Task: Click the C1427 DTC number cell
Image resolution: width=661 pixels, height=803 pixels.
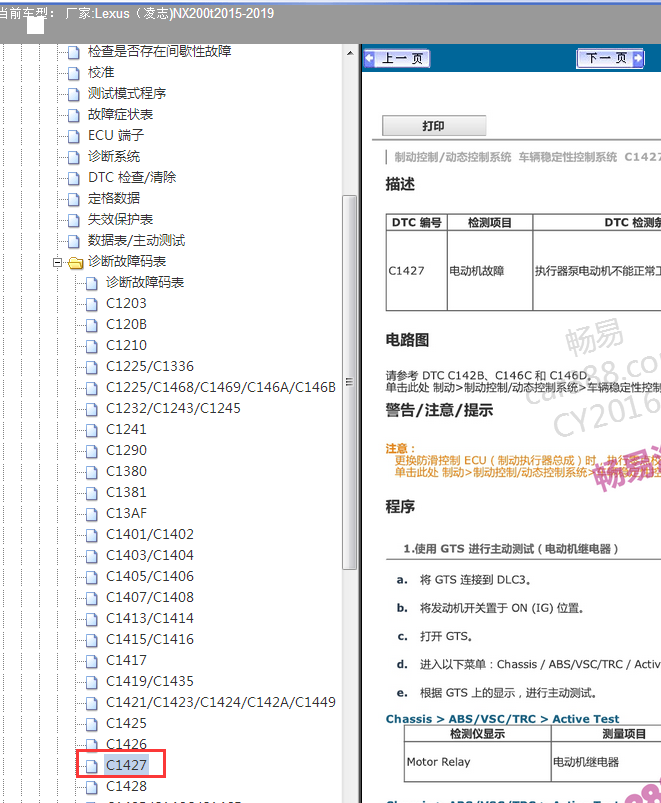Action: [416, 270]
